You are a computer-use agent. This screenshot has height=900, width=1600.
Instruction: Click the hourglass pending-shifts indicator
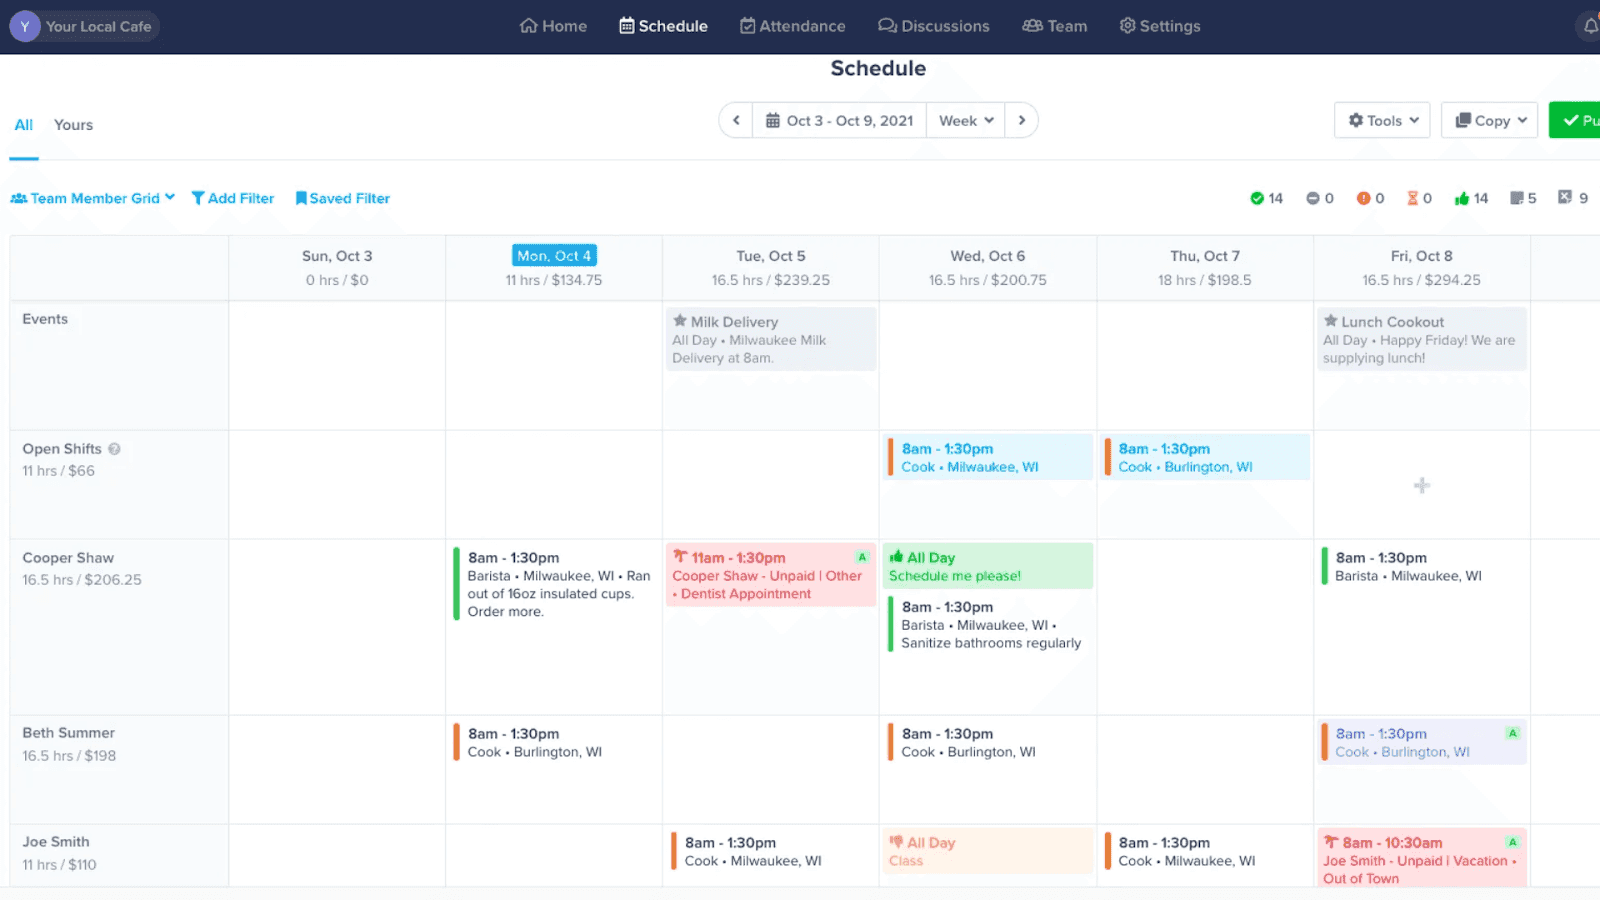click(1412, 197)
